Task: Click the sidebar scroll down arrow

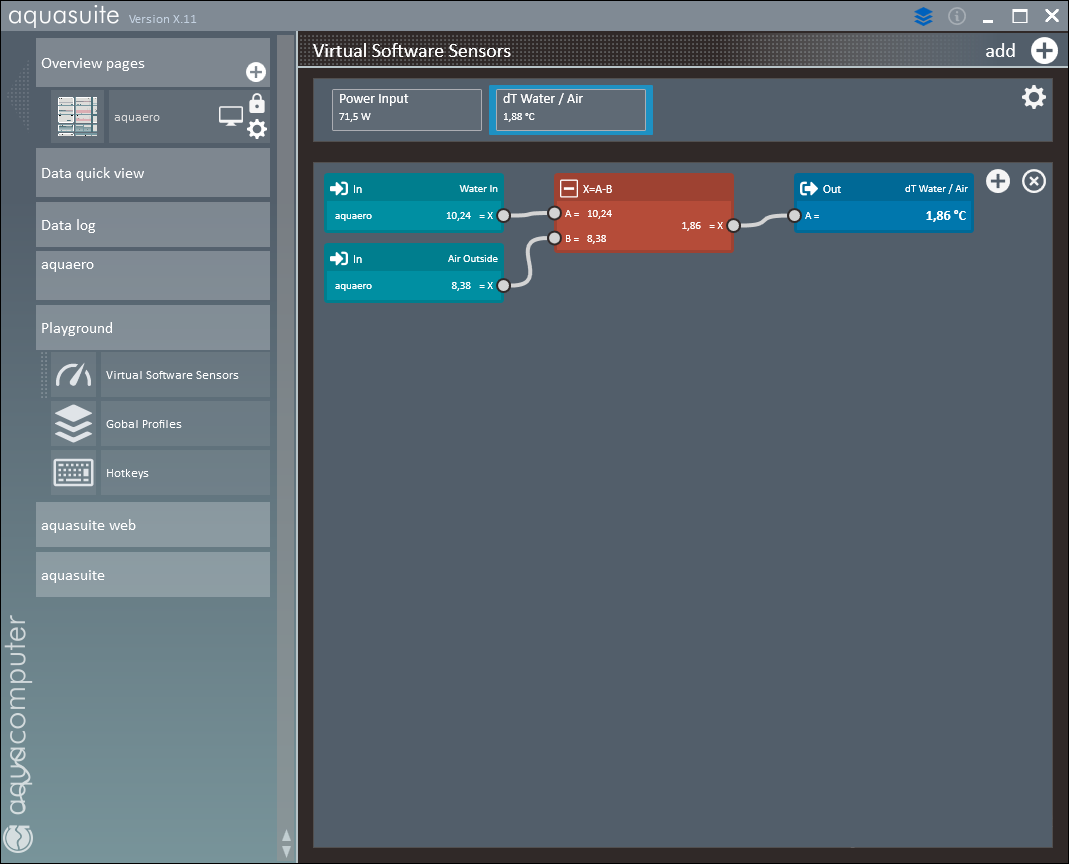Action: coord(286,851)
